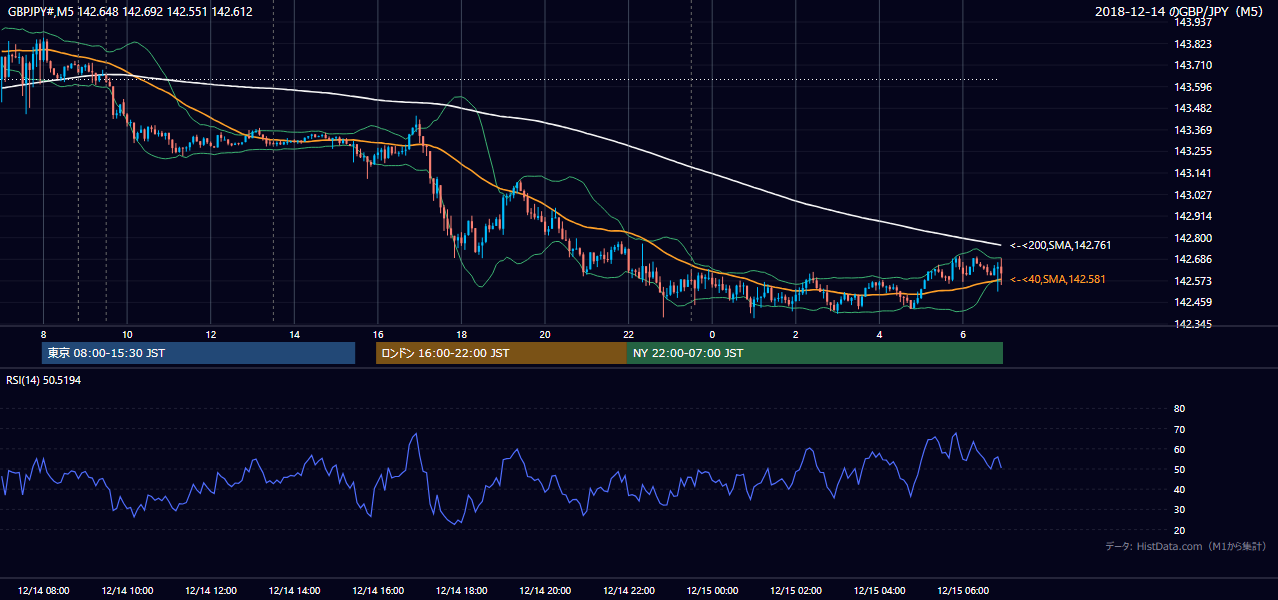Click the 12/15 00:00 time label
Screen dimensions: 1278x600
click(x=712, y=591)
